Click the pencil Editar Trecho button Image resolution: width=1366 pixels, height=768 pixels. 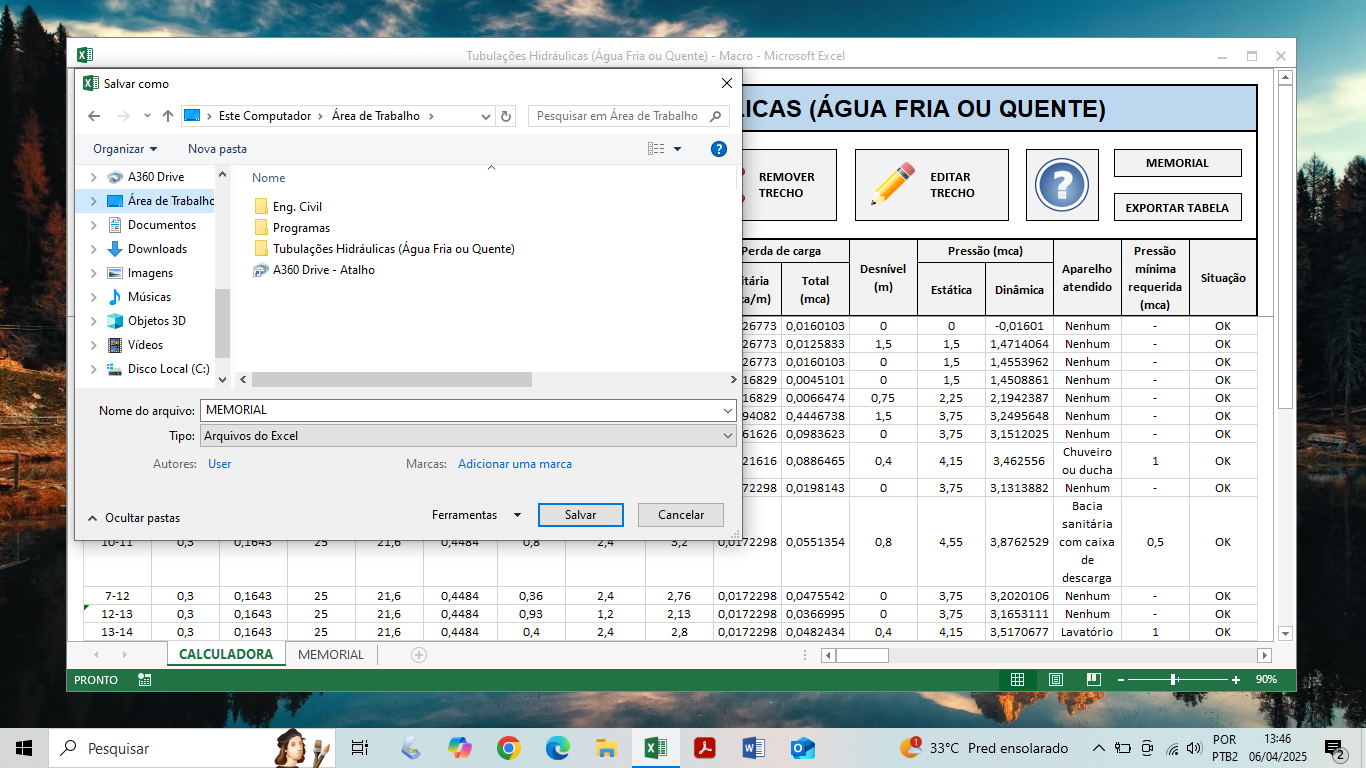tap(931, 185)
